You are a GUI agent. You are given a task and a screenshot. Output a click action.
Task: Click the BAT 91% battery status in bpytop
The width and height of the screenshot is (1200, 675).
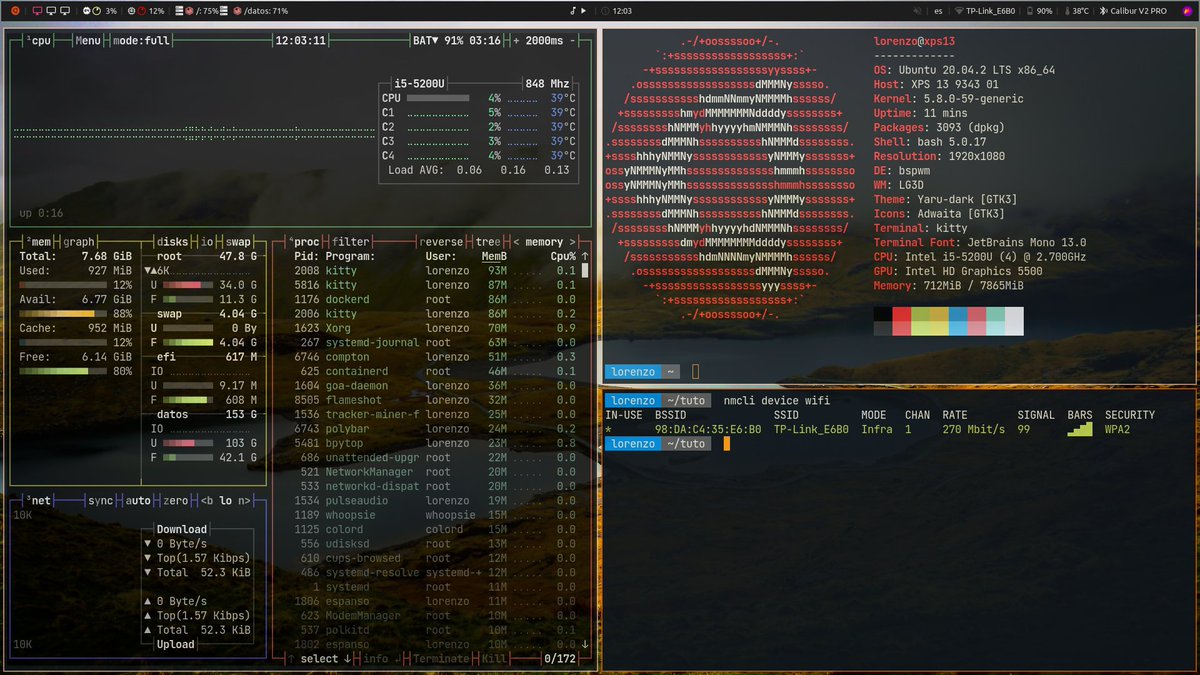[456, 41]
